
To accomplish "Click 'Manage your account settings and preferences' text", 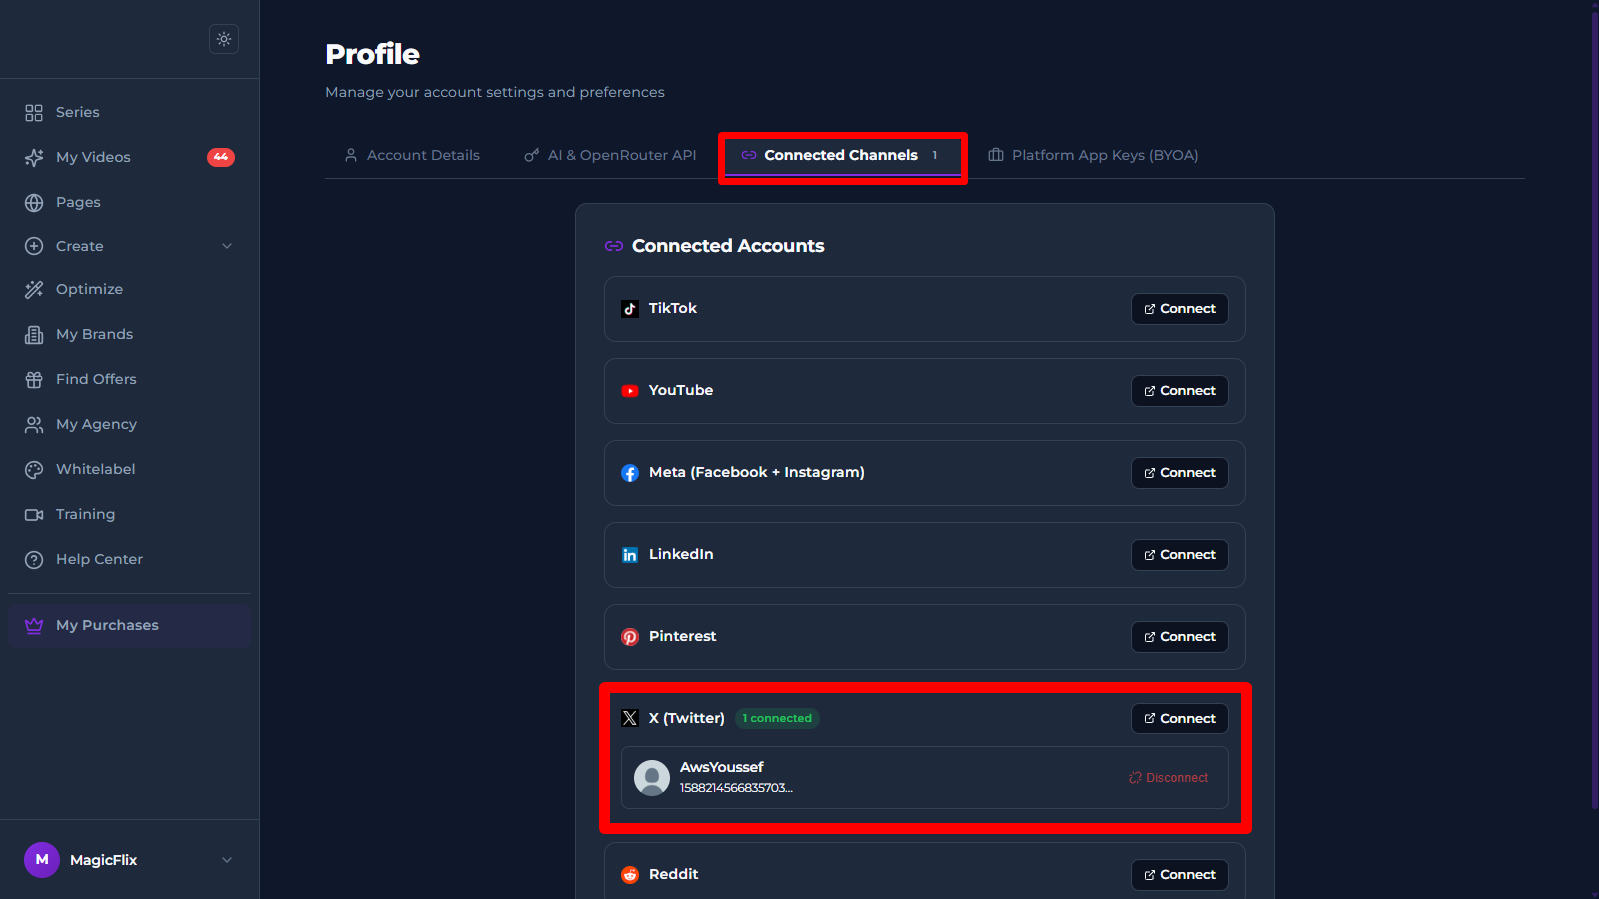I will pyautogui.click(x=495, y=92).
